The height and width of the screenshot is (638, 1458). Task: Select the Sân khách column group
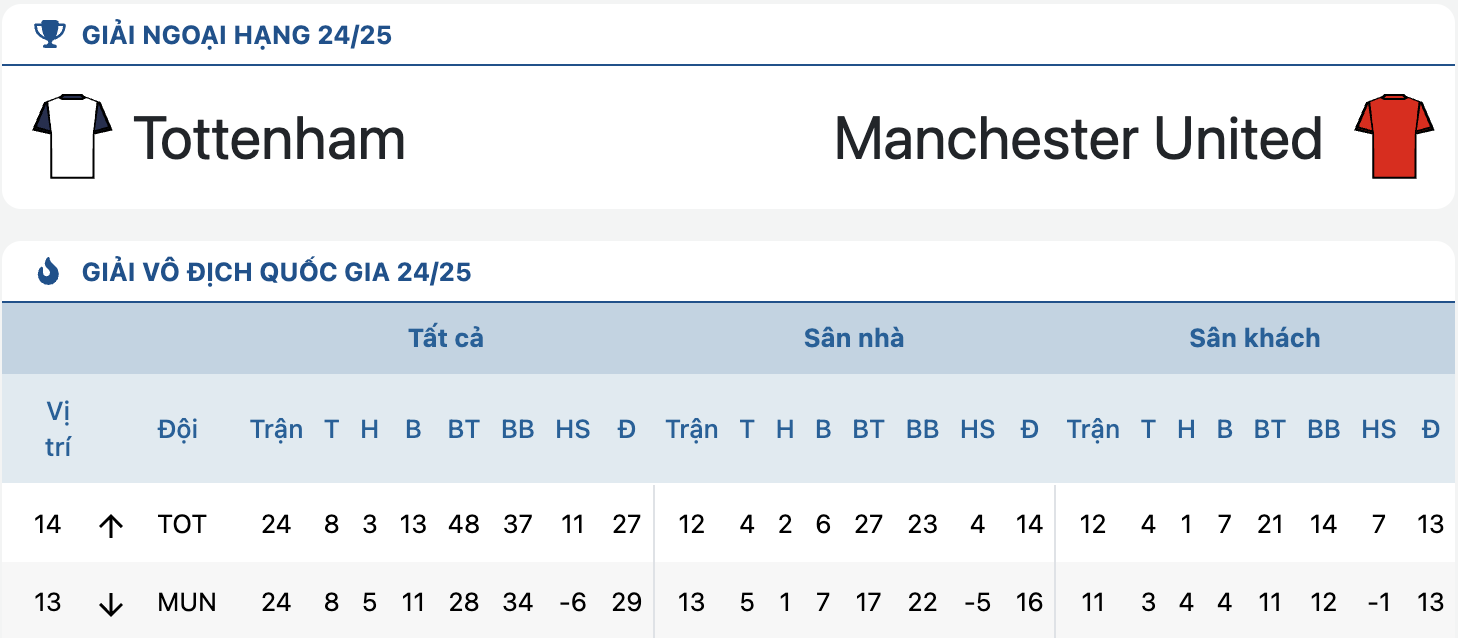click(1255, 338)
